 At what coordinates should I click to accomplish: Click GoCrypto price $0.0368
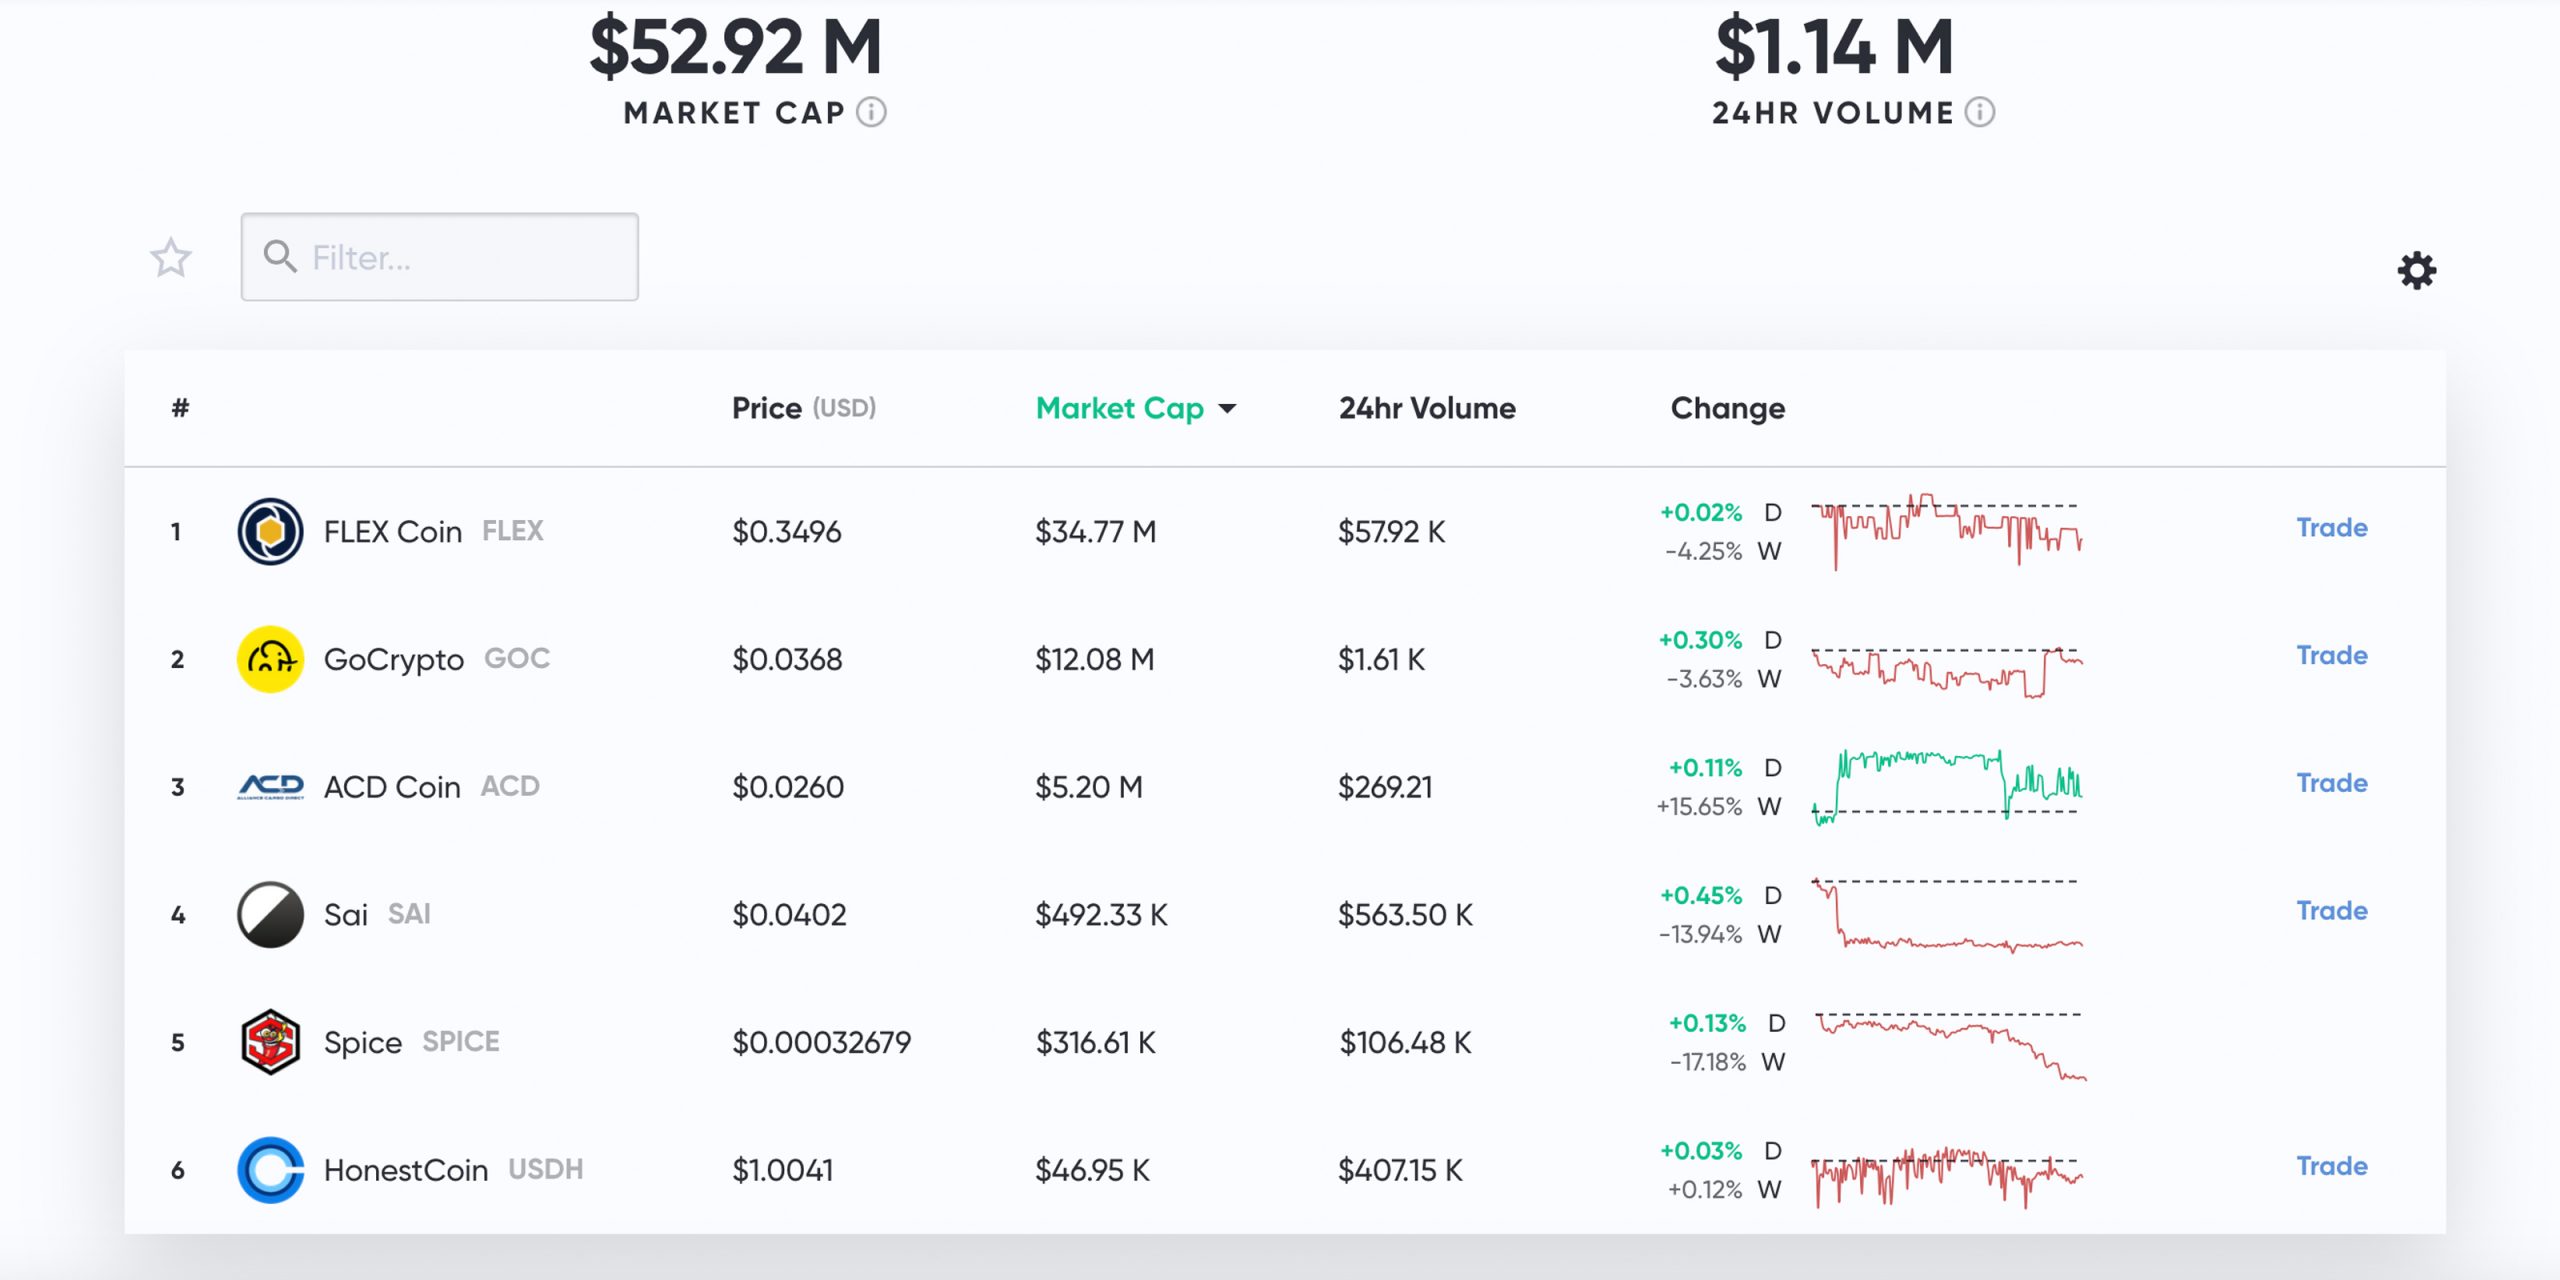(787, 659)
